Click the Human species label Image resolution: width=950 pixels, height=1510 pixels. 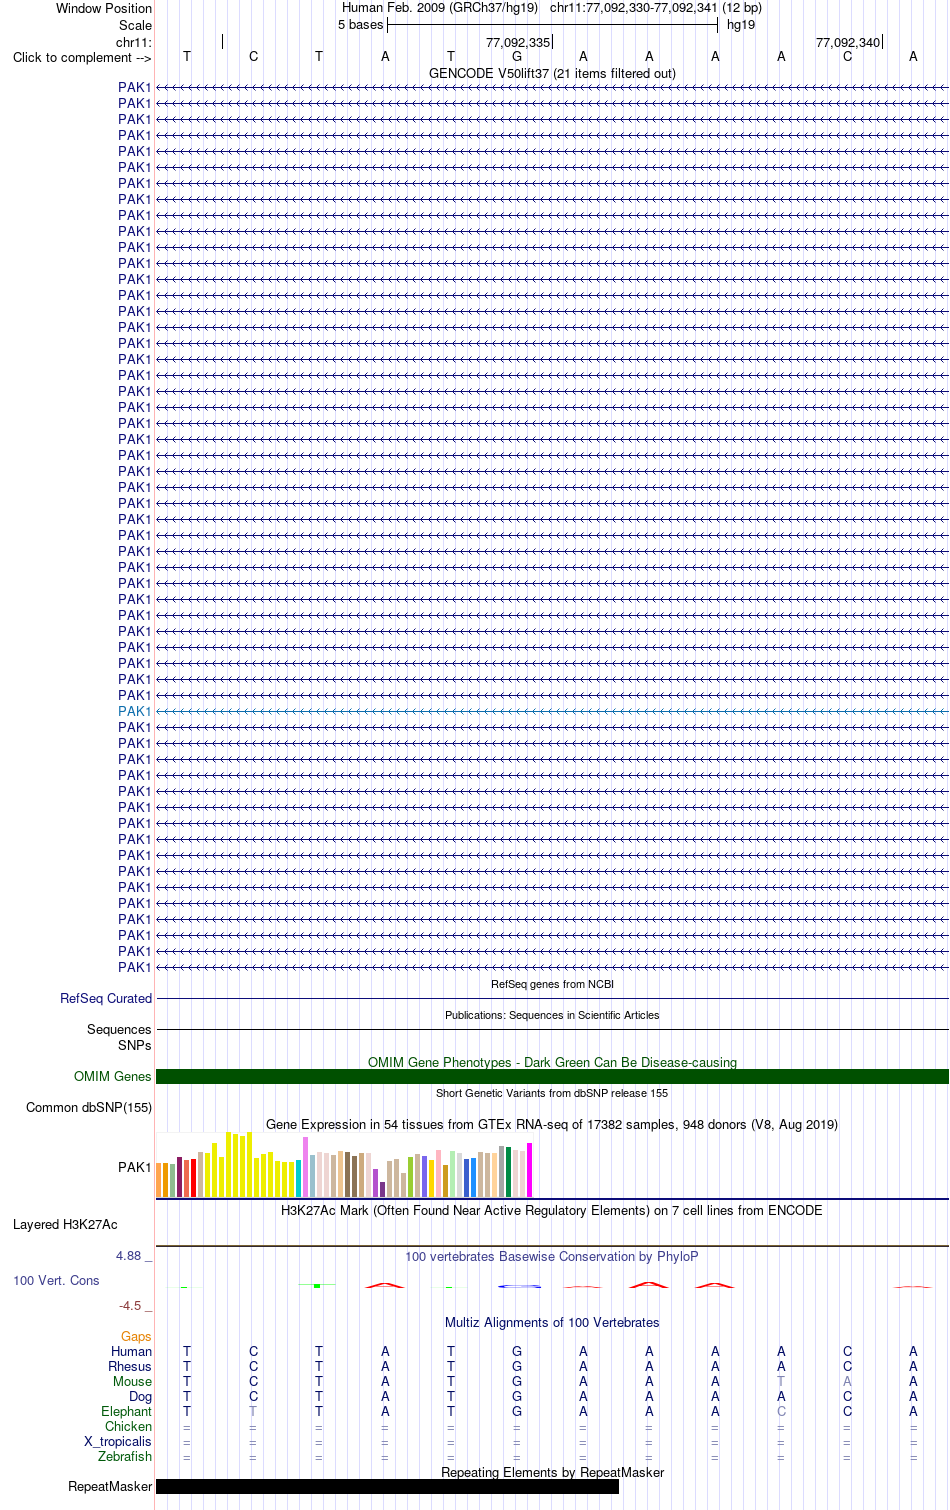[131, 1351]
